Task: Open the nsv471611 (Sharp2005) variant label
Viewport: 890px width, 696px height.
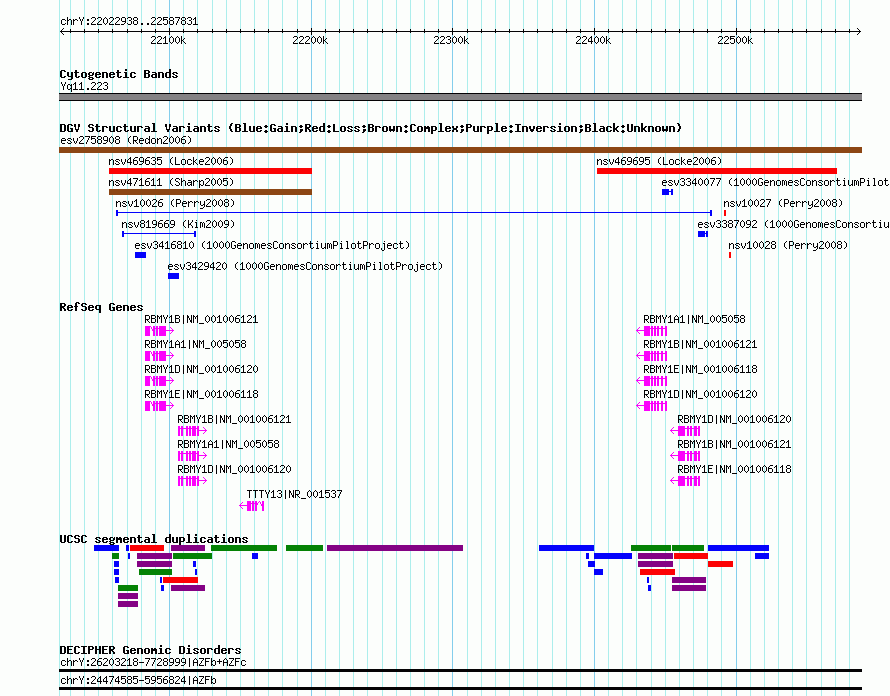Action: coord(171,182)
